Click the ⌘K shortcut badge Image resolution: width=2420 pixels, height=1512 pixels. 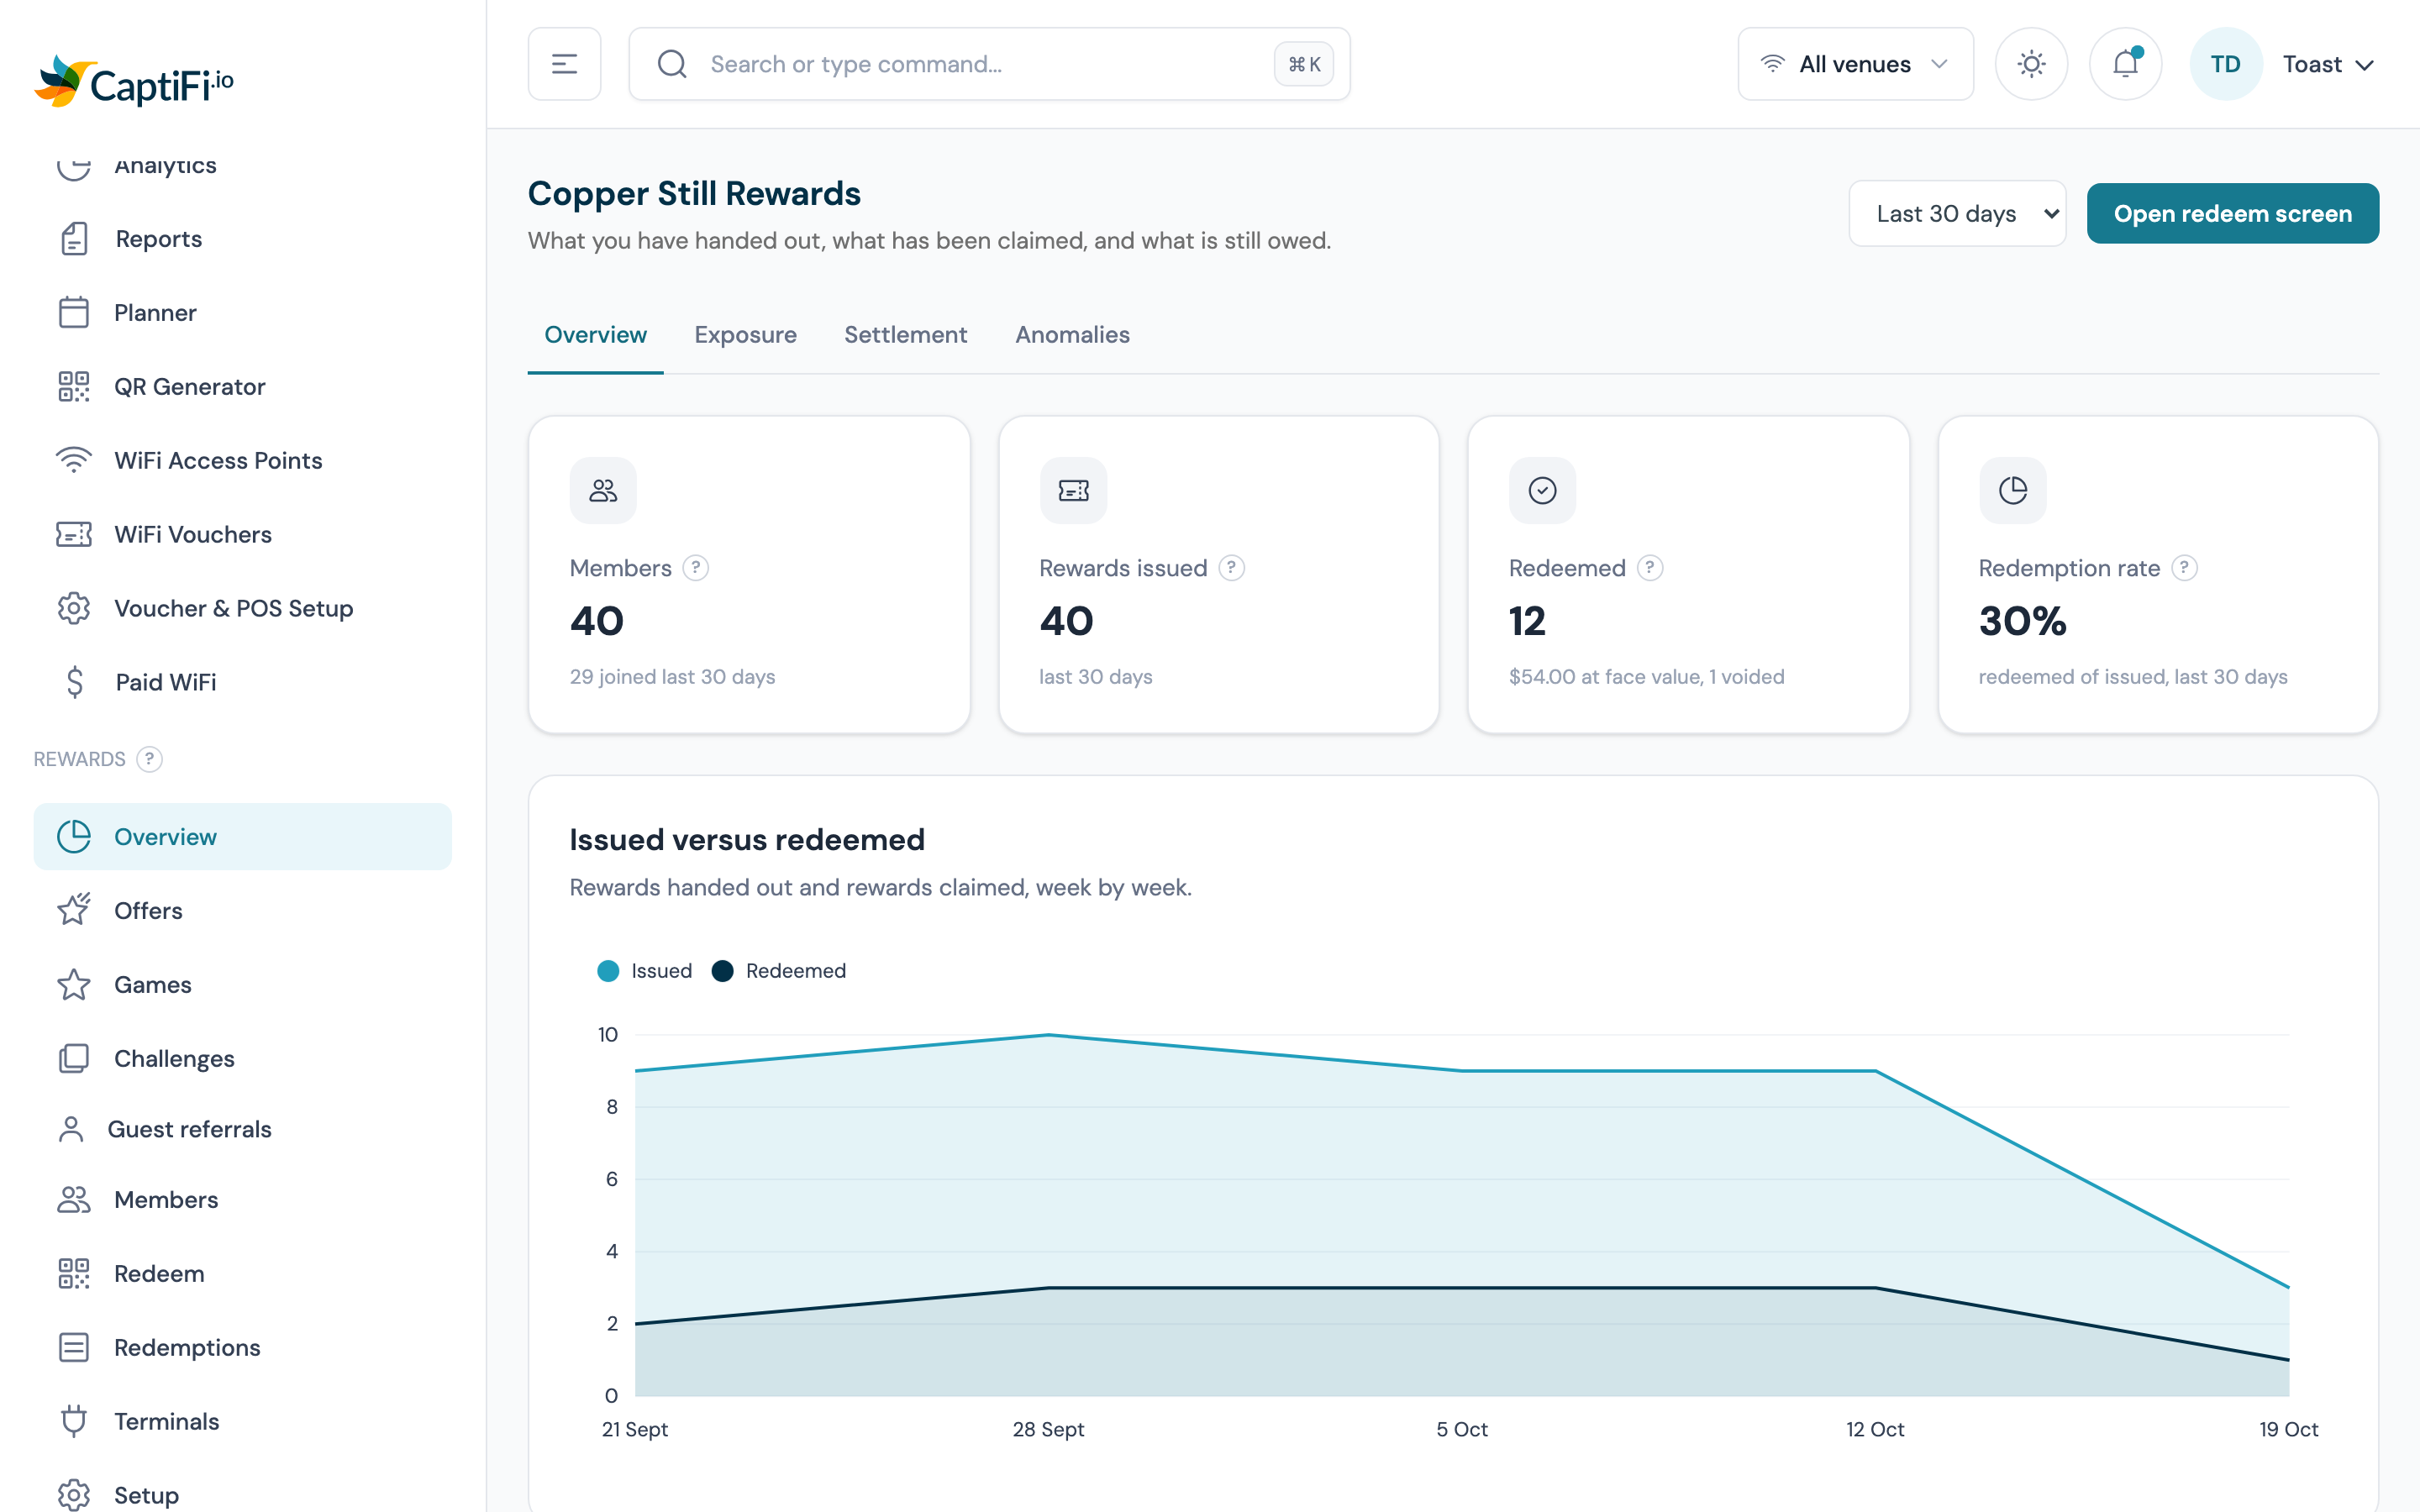(x=1304, y=64)
